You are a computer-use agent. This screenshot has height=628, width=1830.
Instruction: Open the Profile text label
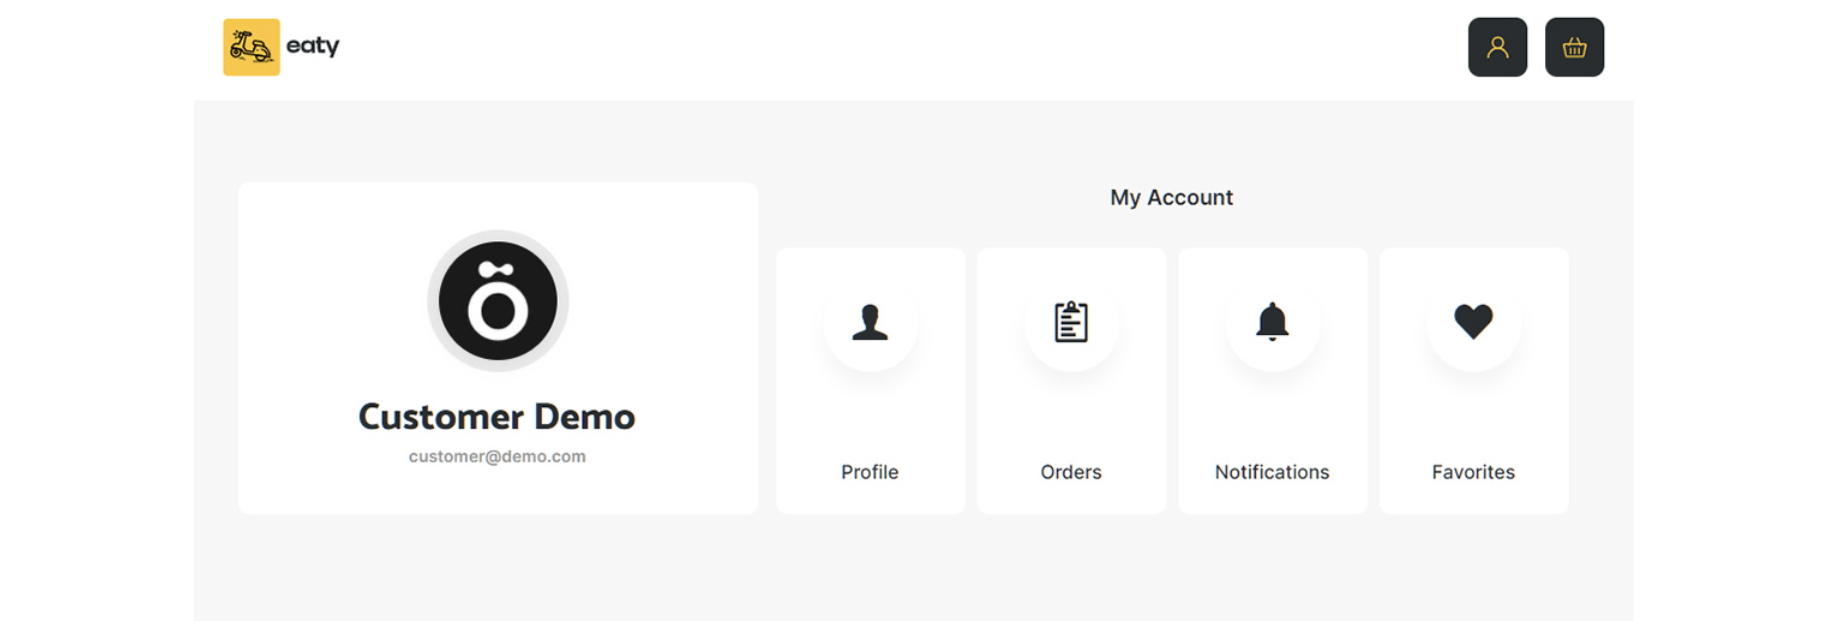(870, 472)
